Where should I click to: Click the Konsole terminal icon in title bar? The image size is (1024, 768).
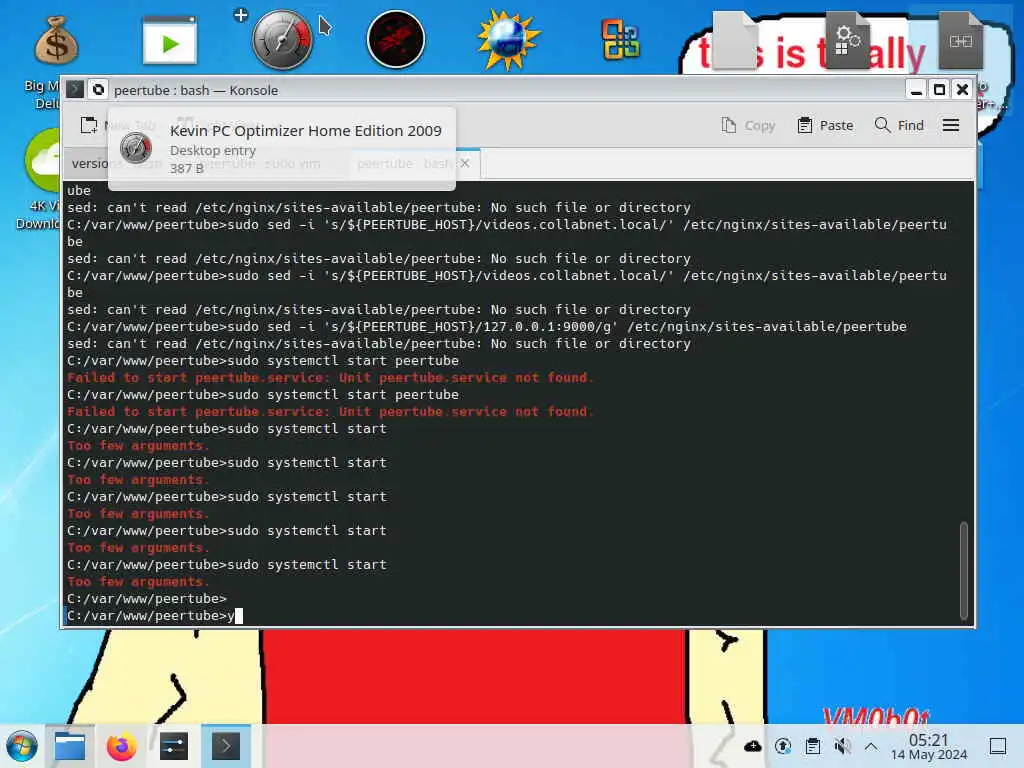pyautogui.click(x=75, y=89)
